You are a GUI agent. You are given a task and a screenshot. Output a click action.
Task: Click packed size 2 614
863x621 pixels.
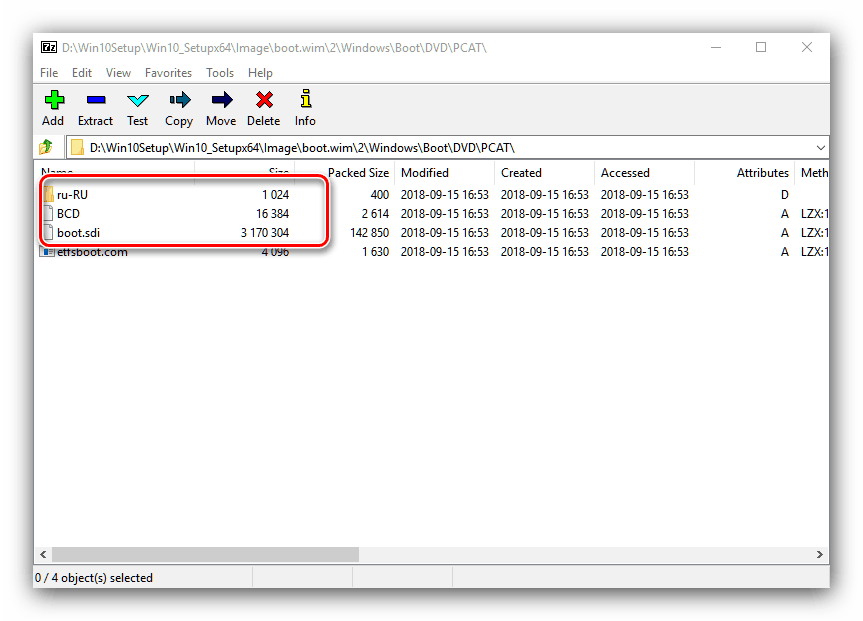(x=375, y=214)
